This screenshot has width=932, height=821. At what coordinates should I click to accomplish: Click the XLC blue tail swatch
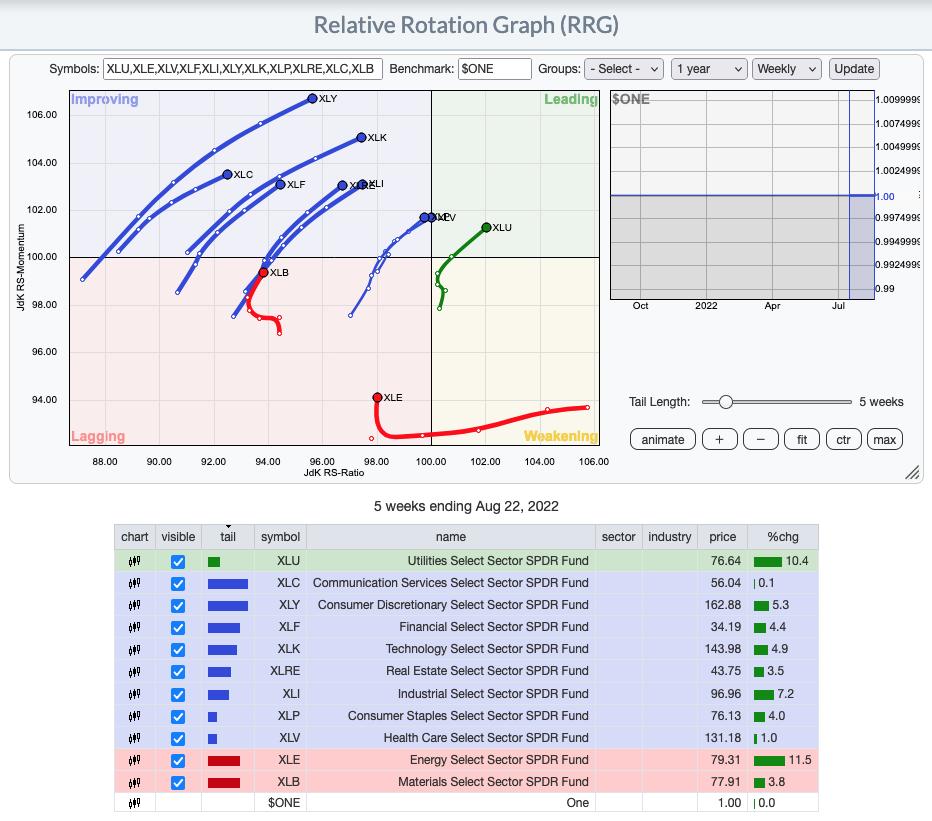[x=228, y=584]
